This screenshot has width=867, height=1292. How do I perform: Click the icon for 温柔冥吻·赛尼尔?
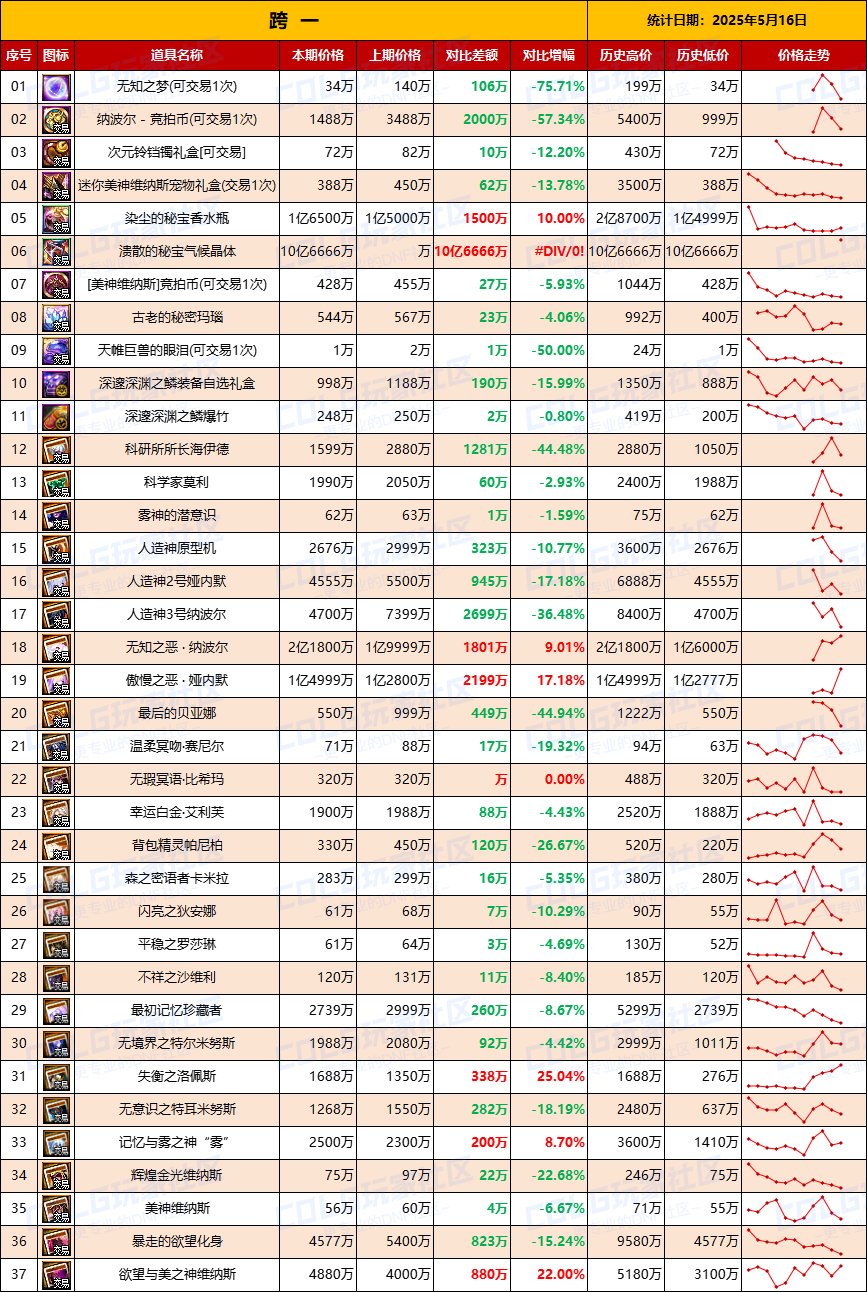(56, 747)
